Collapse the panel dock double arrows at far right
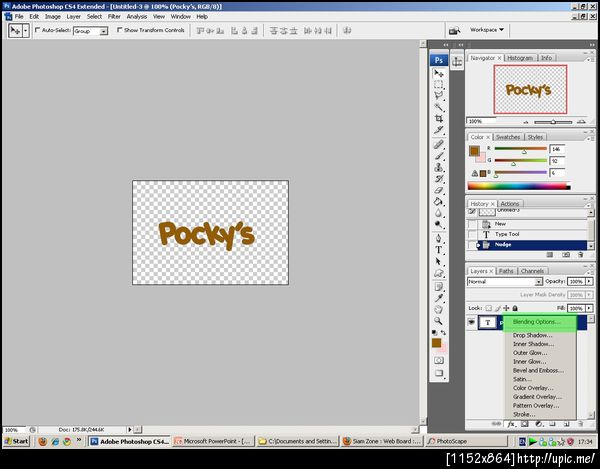The width and height of the screenshot is (600, 469). pyautogui.click(x=592, y=45)
